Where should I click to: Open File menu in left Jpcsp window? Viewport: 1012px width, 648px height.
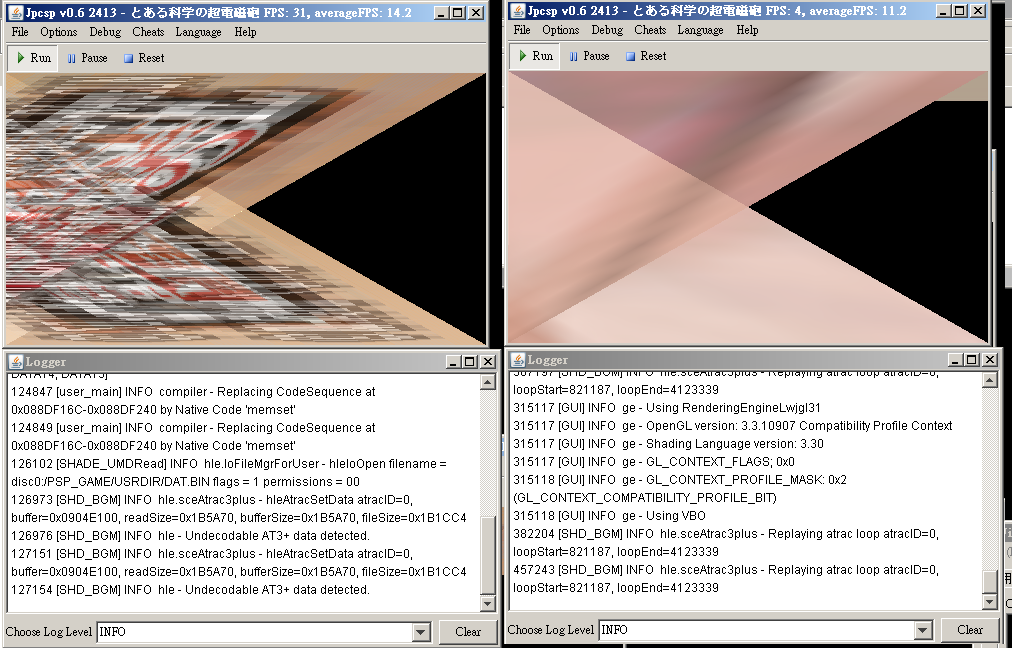point(20,32)
